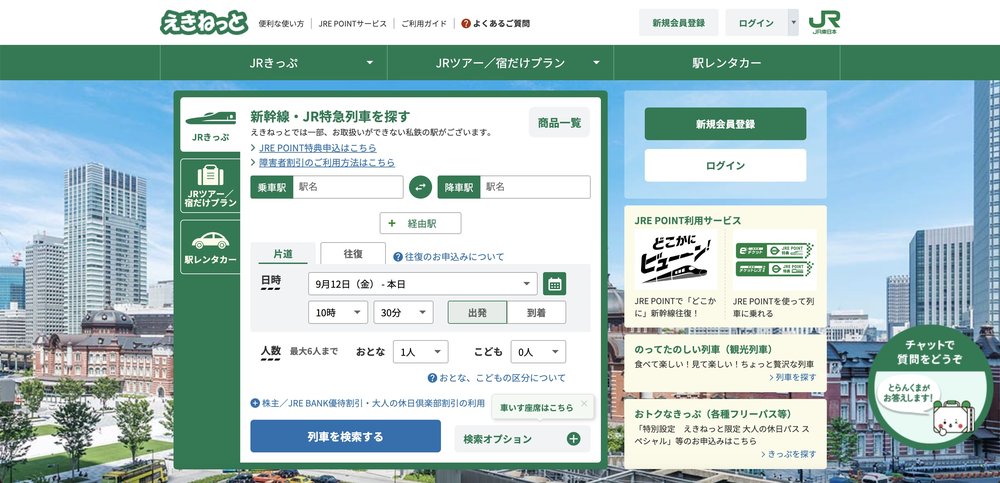This screenshot has width=1000, height=483.
Task: Click きっぷを探す link under おトクなきっぷ
Action: tap(789, 454)
